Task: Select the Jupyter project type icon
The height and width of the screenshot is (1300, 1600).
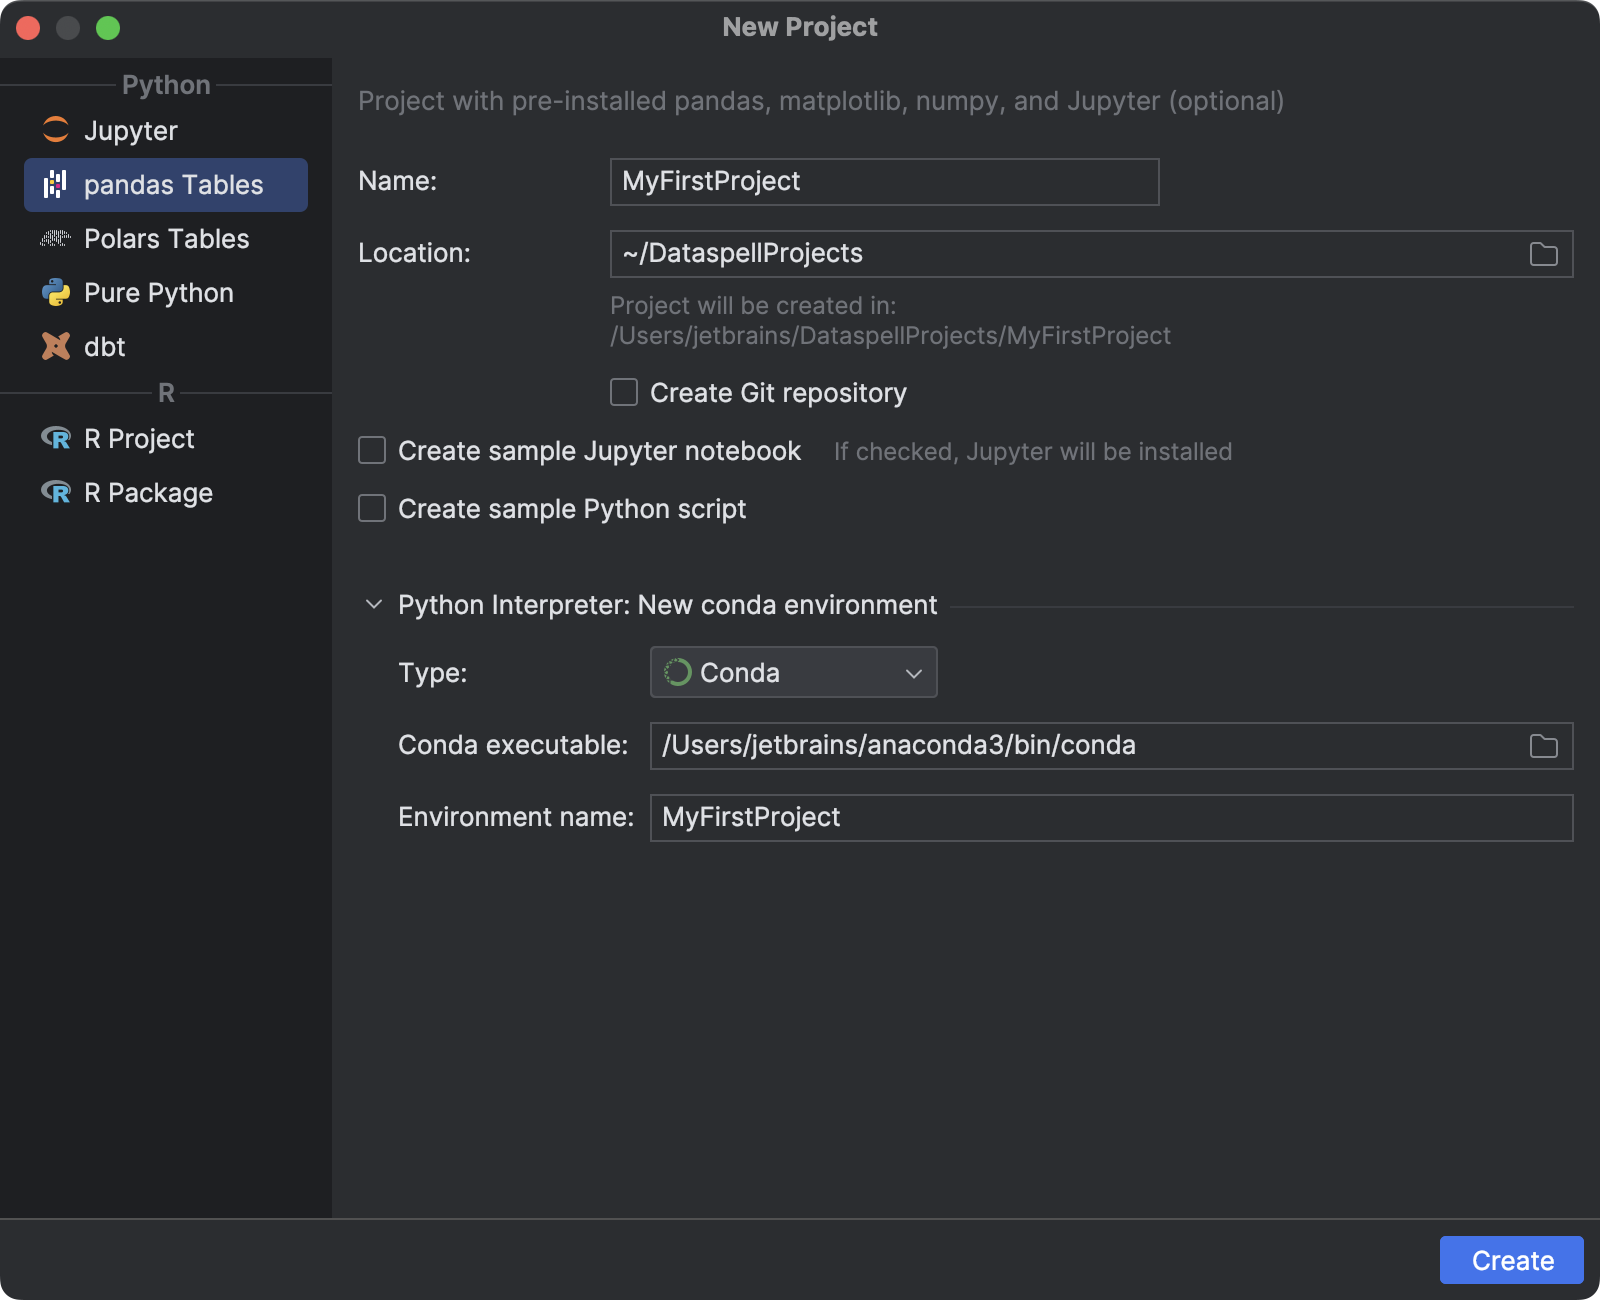Action: tap(56, 130)
